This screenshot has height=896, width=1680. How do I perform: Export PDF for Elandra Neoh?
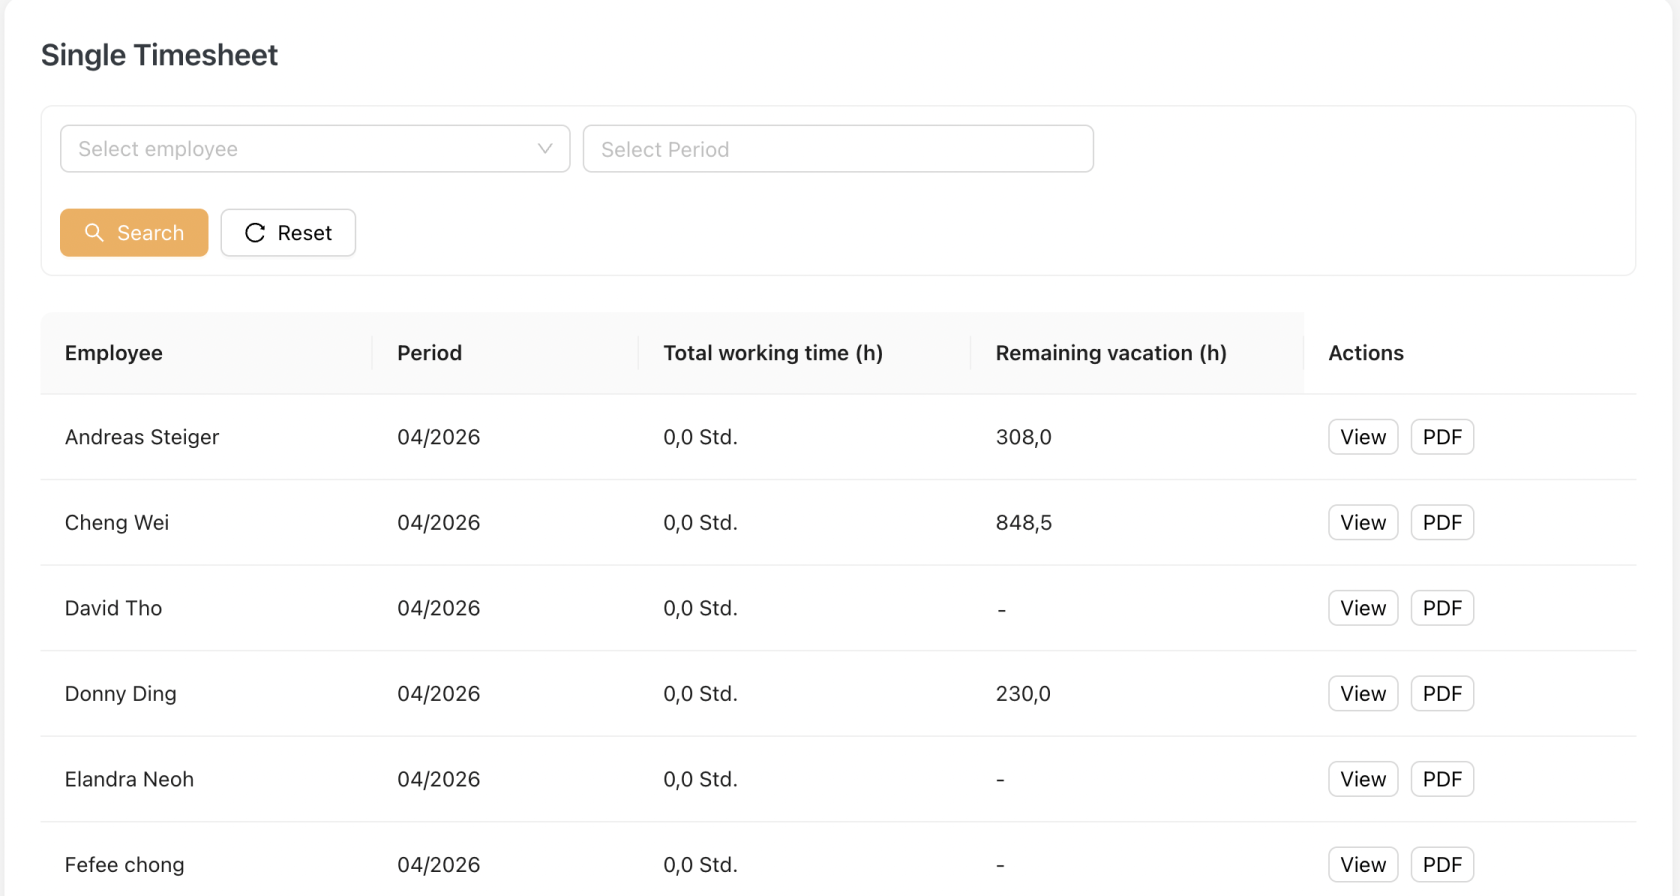1441,779
